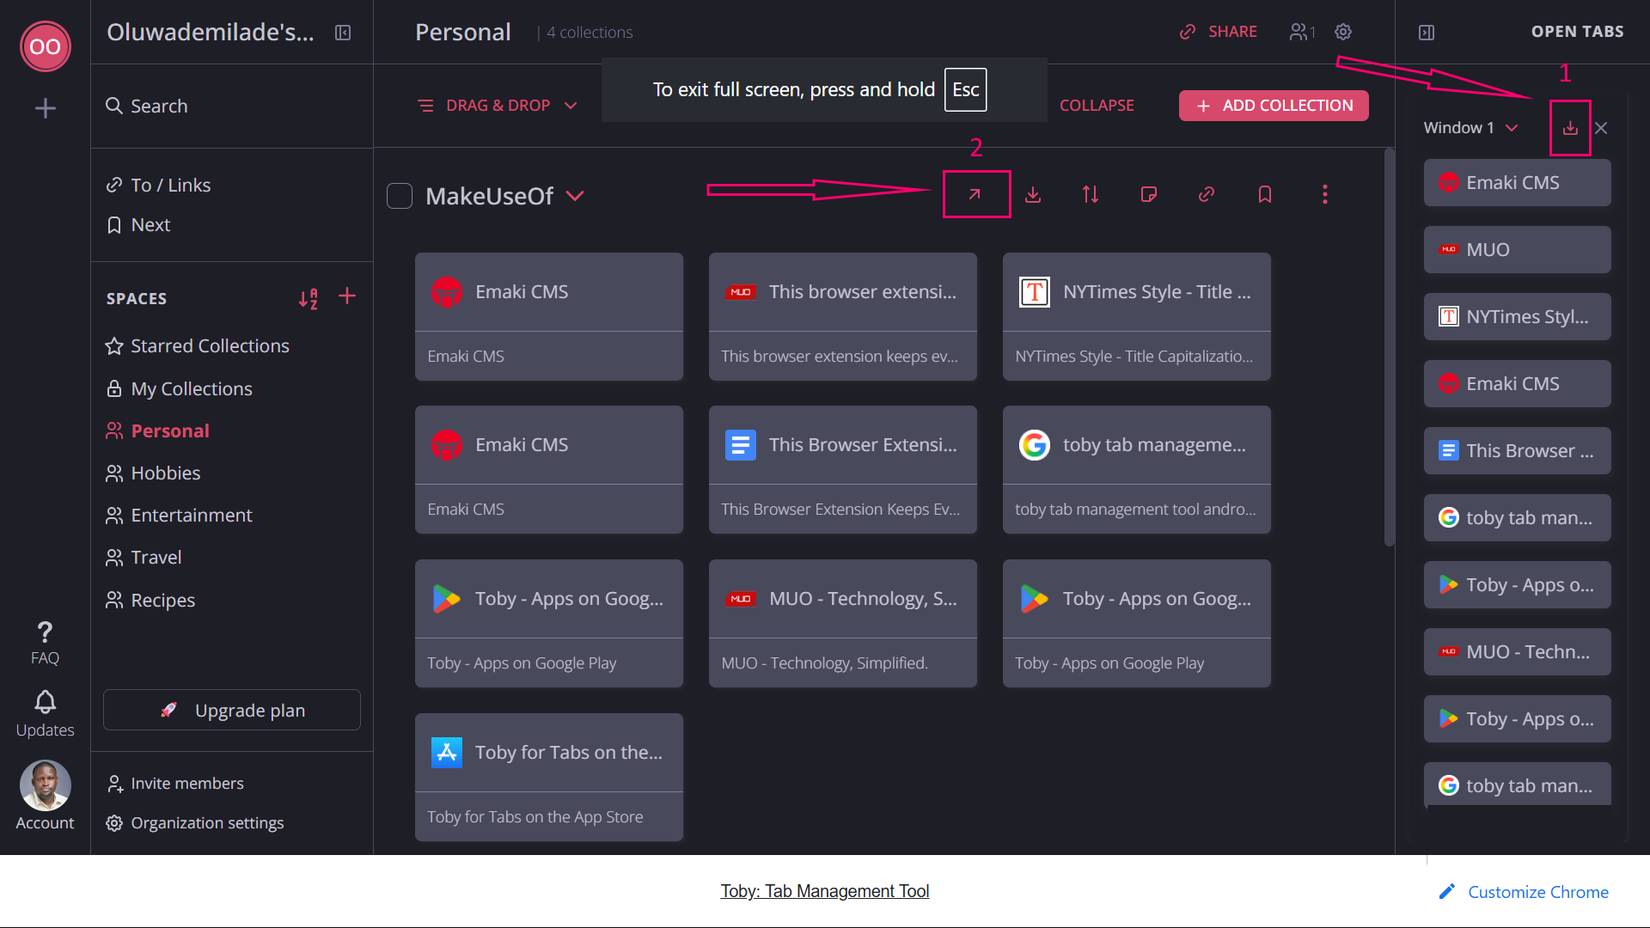Image resolution: width=1650 pixels, height=928 pixels.
Task: Open Updates notifications bell
Action: coord(45,714)
